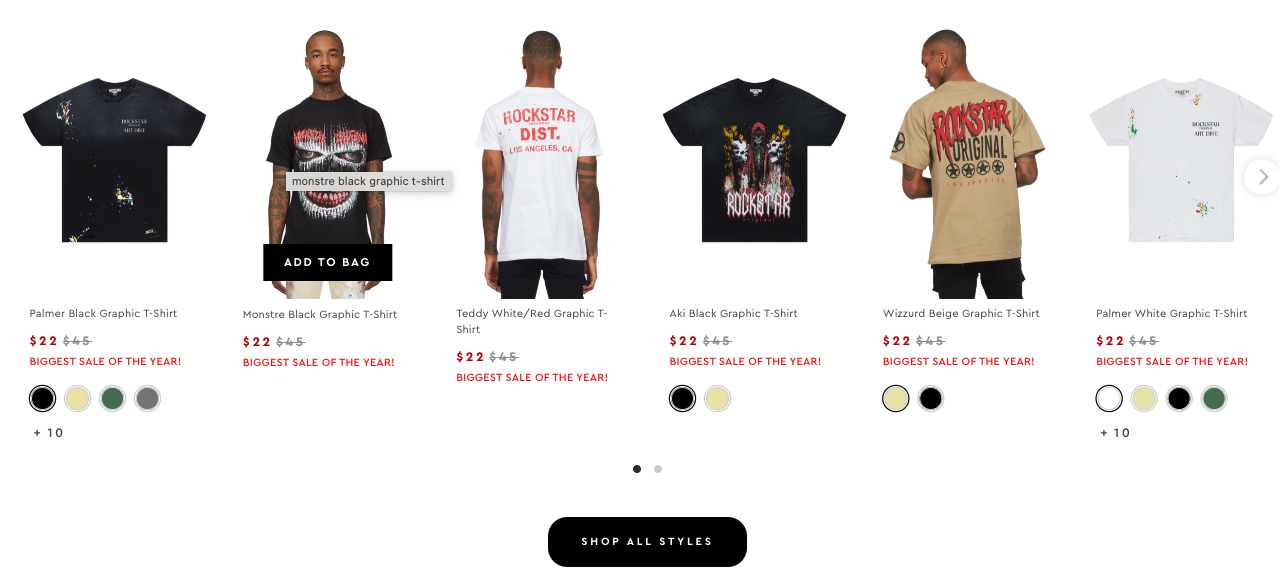The height and width of the screenshot is (577, 1279).
Task: Expand +10 more colors for Palmer Black
Action: click(48, 433)
